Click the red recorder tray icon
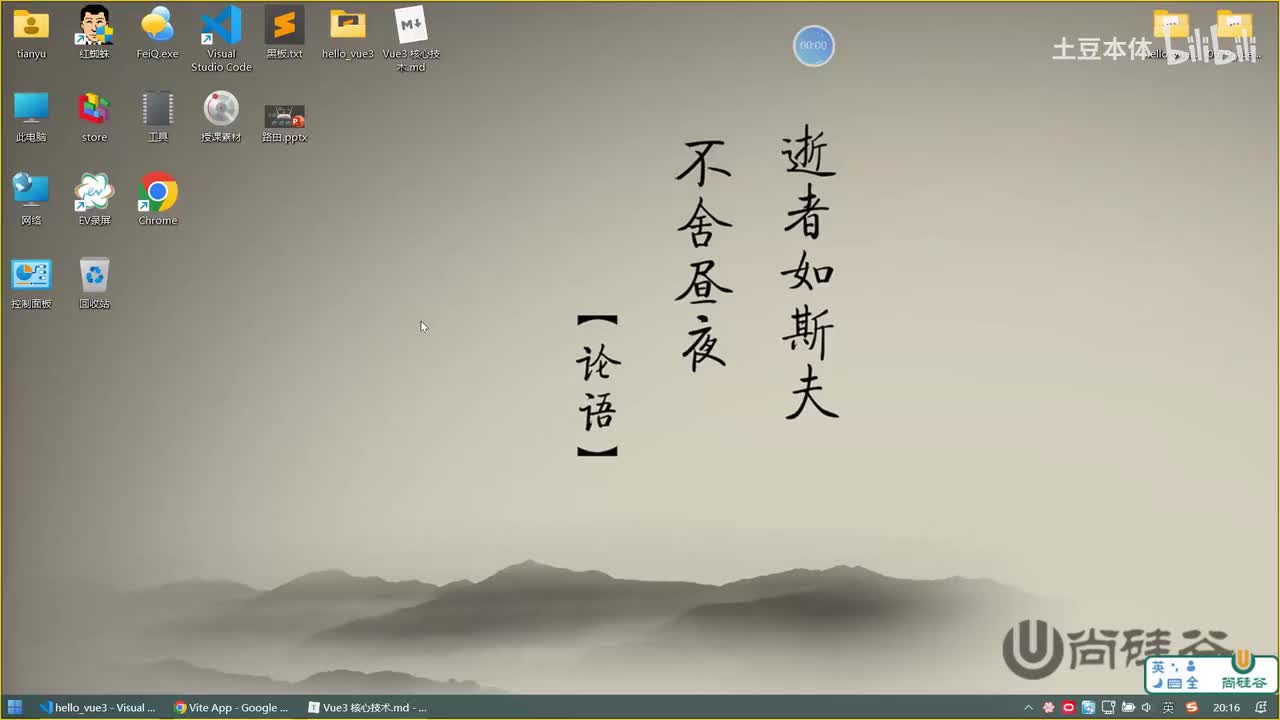Image resolution: width=1280 pixels, height=720 pixels. [x=1068, y=708]
